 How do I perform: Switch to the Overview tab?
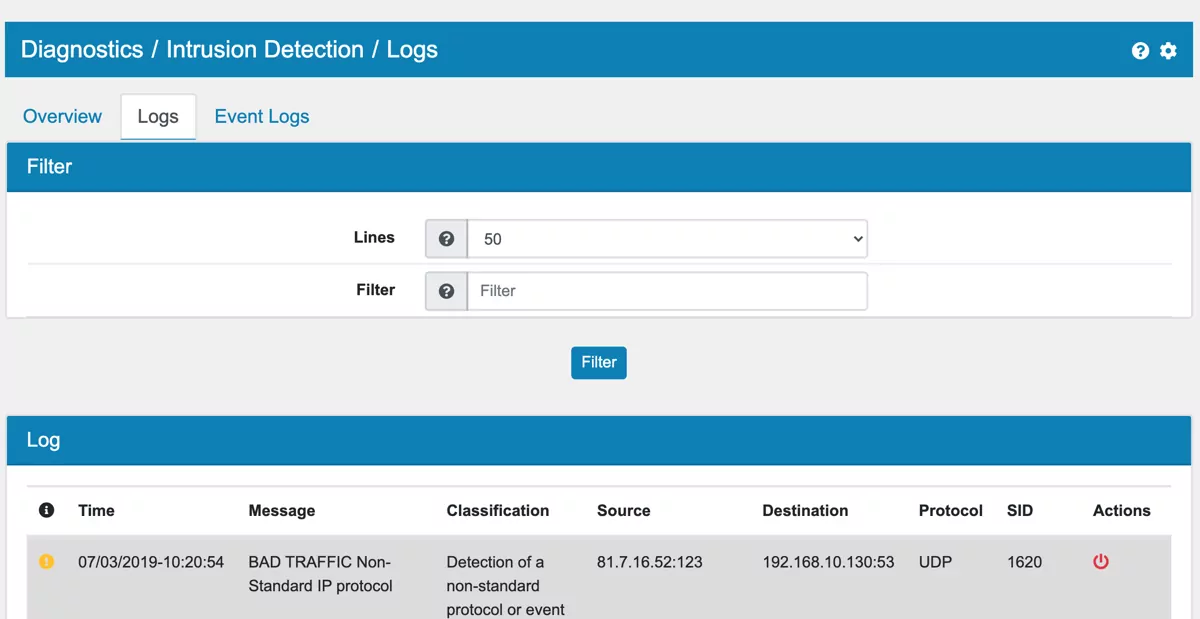(x=61, y=116)
